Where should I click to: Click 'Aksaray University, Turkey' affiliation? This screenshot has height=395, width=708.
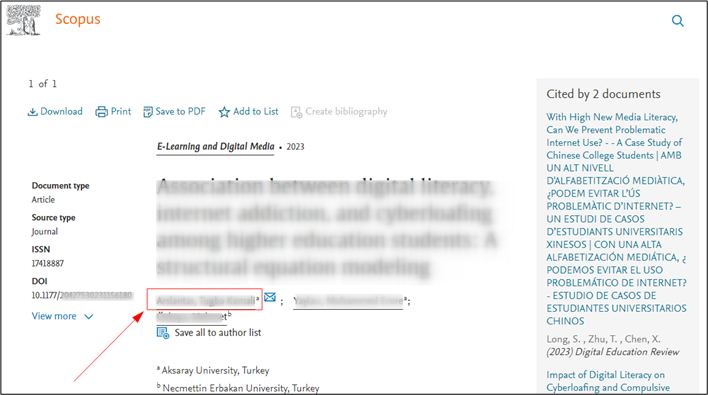215,371
